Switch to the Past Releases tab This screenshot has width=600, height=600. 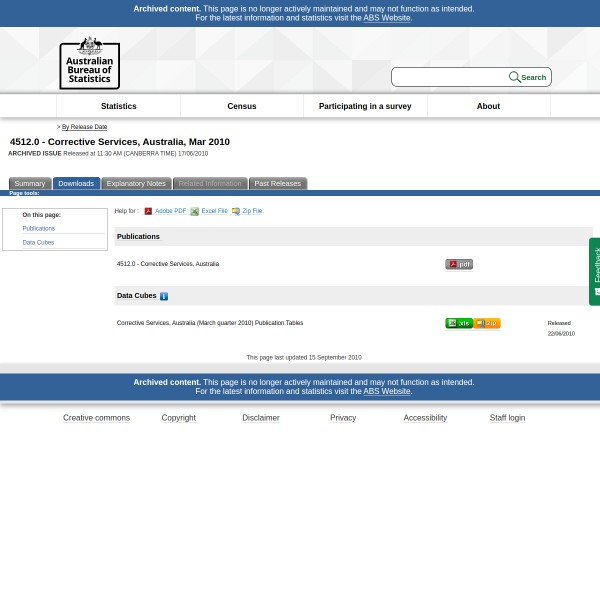[277, 183]
